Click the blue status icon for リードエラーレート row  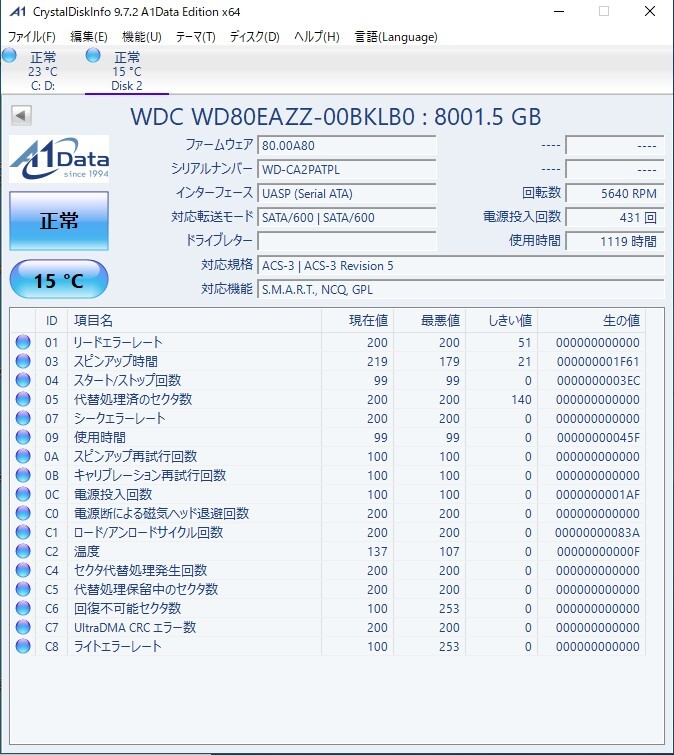pyautogui.click(x=23, y=343)
